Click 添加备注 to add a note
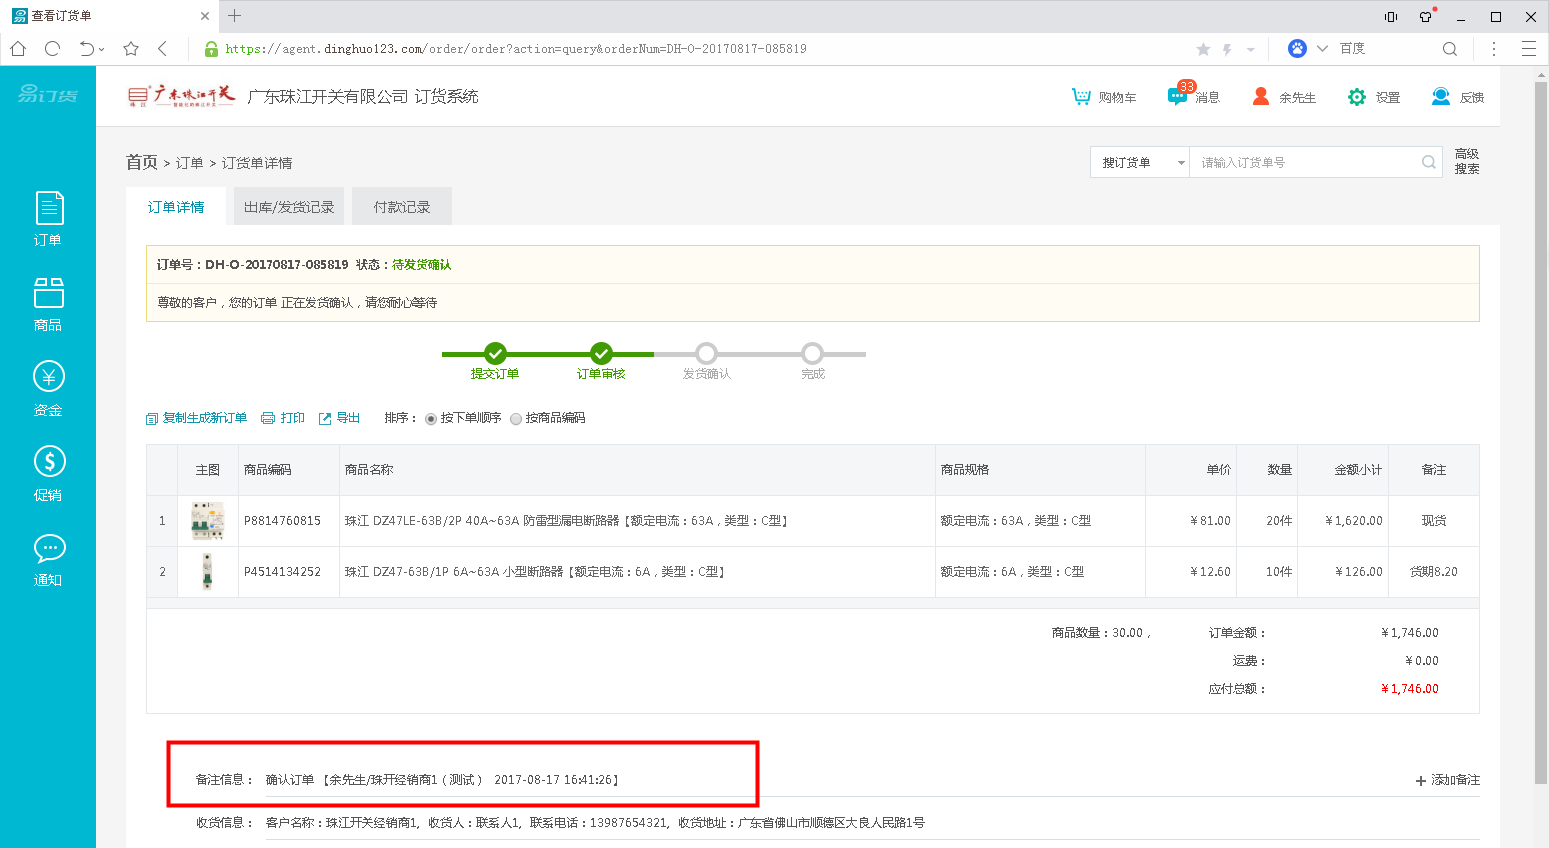The width and height of the screenshot is (1549, 848). (1447, 780)
